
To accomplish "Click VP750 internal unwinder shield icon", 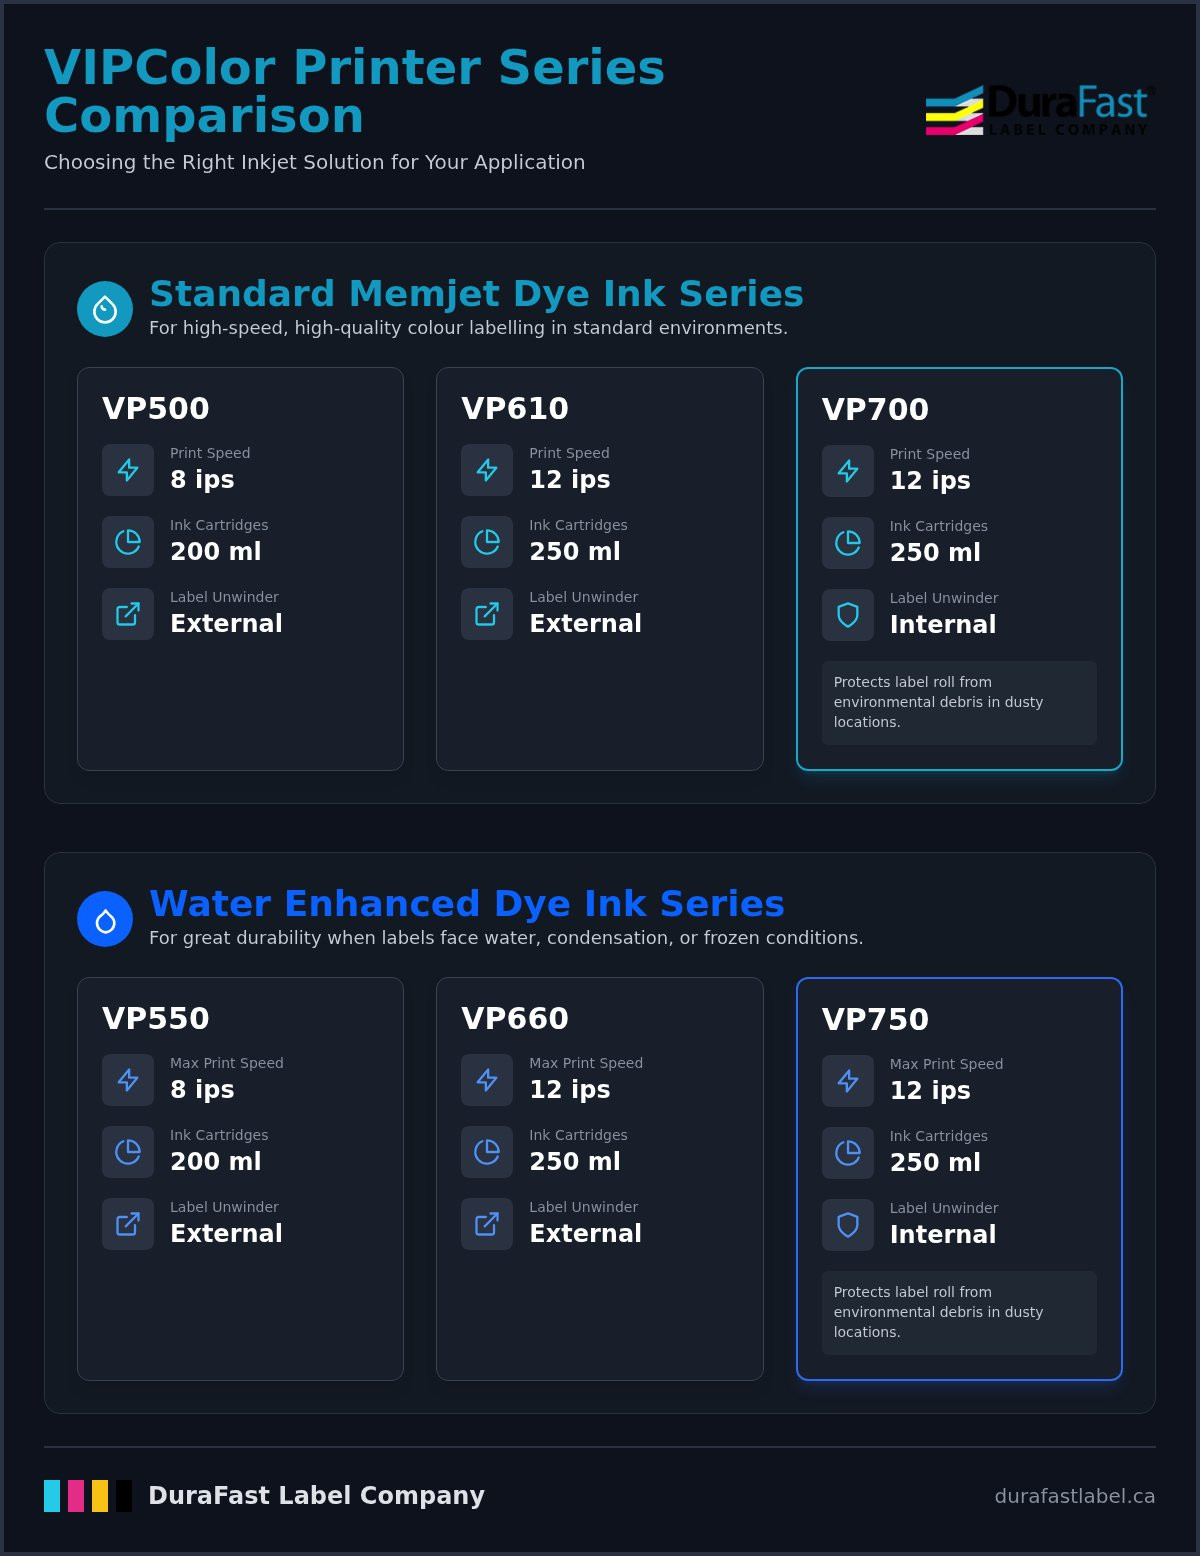I will (x=848, y=1225).
